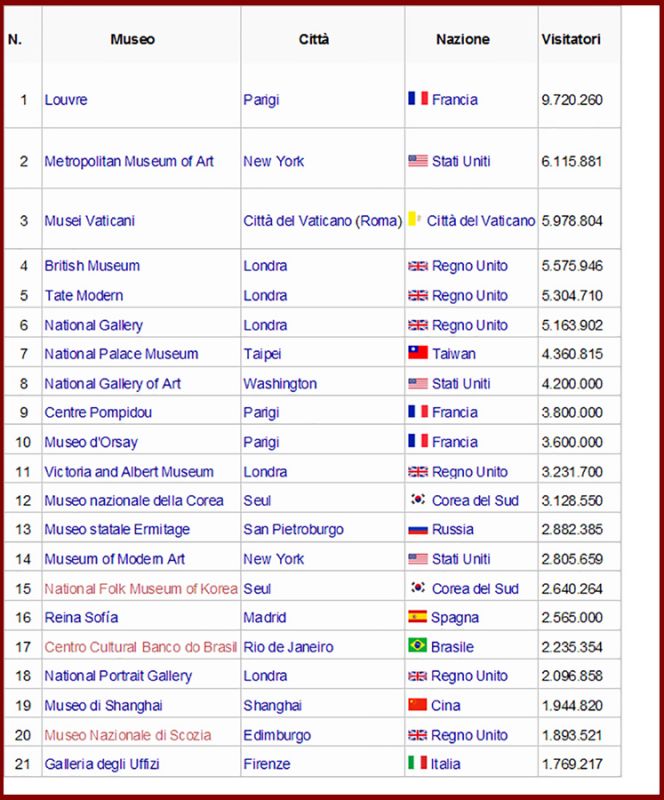Screen dimensions: 664x800
Task: Open the Louvre link
Action: (x=66, y=99)
